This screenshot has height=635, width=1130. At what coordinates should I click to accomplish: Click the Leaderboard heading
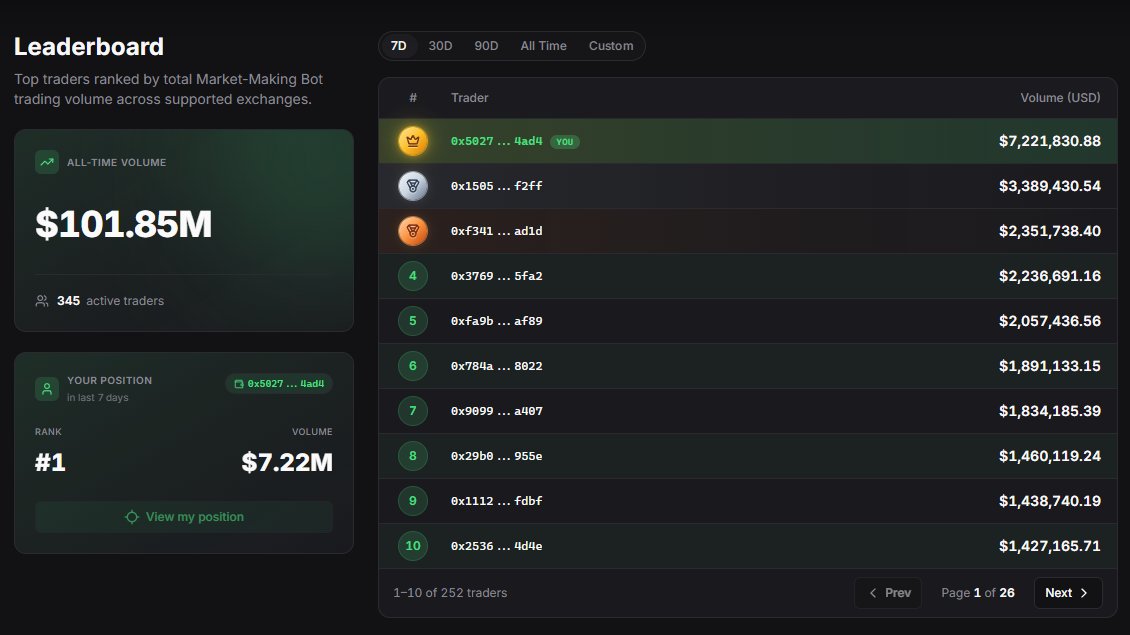coord(89,47)
